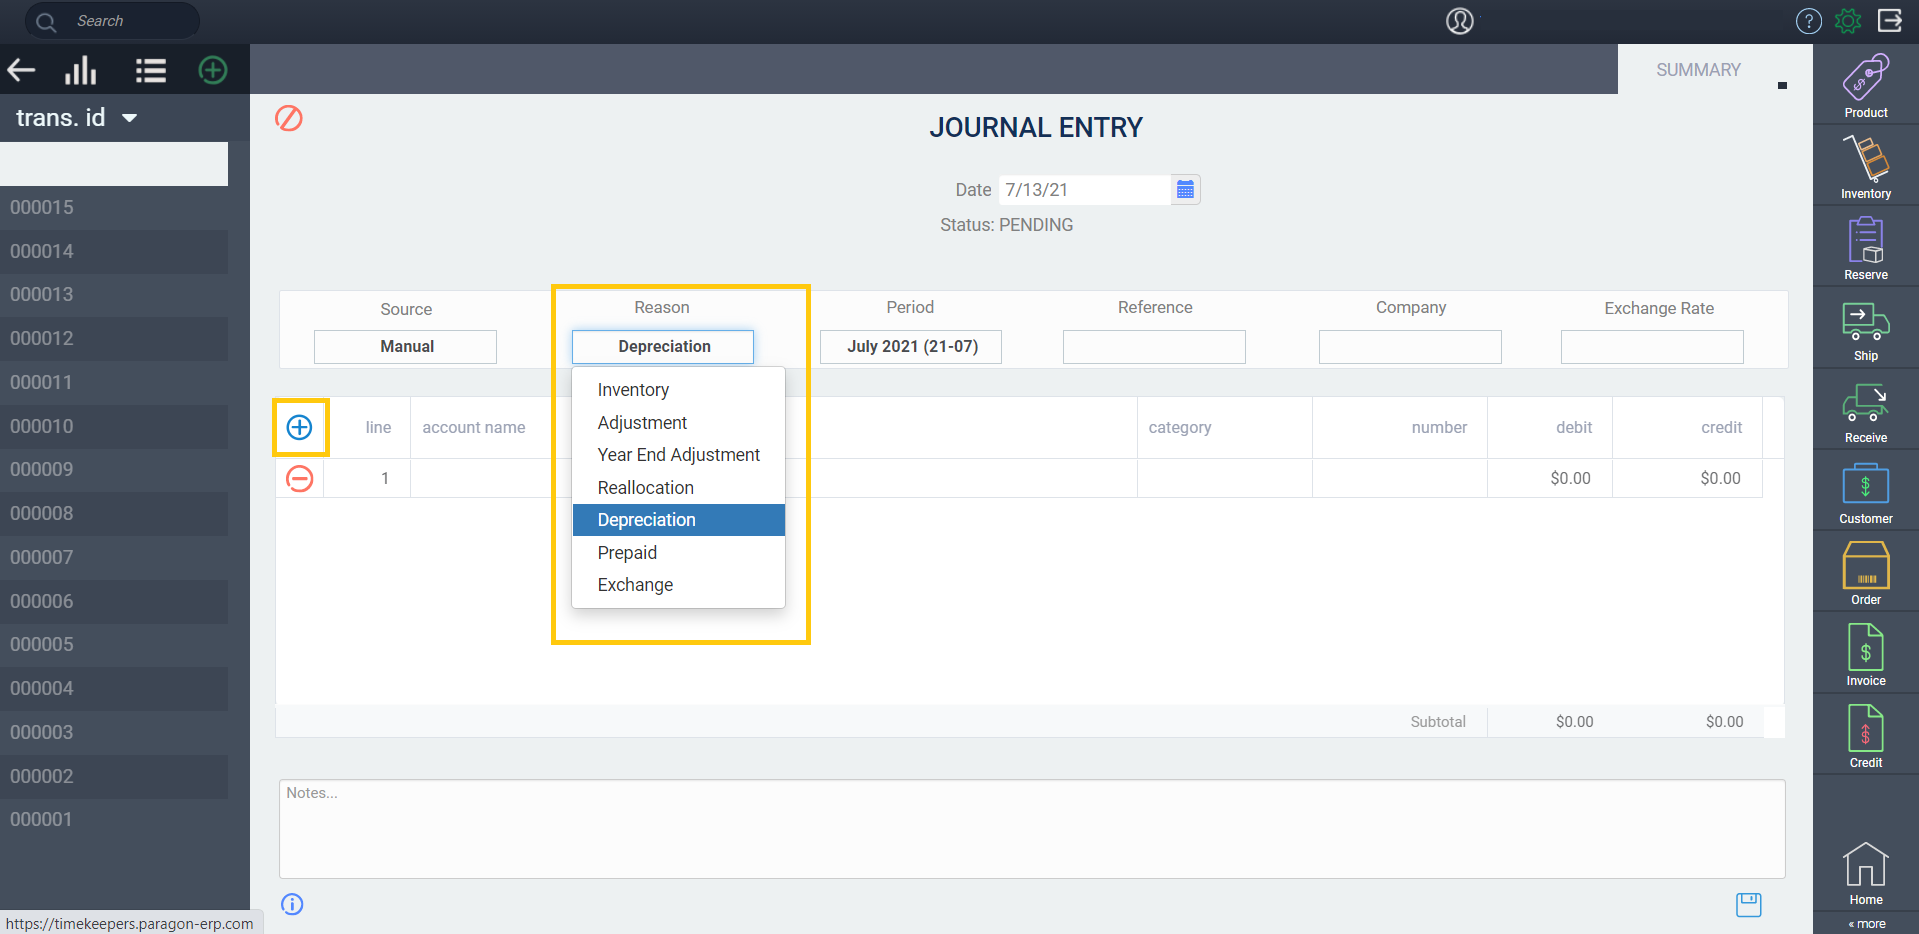1919x934 pixels.
Task: Click the trans. id filter box
Action: point(114,163)
